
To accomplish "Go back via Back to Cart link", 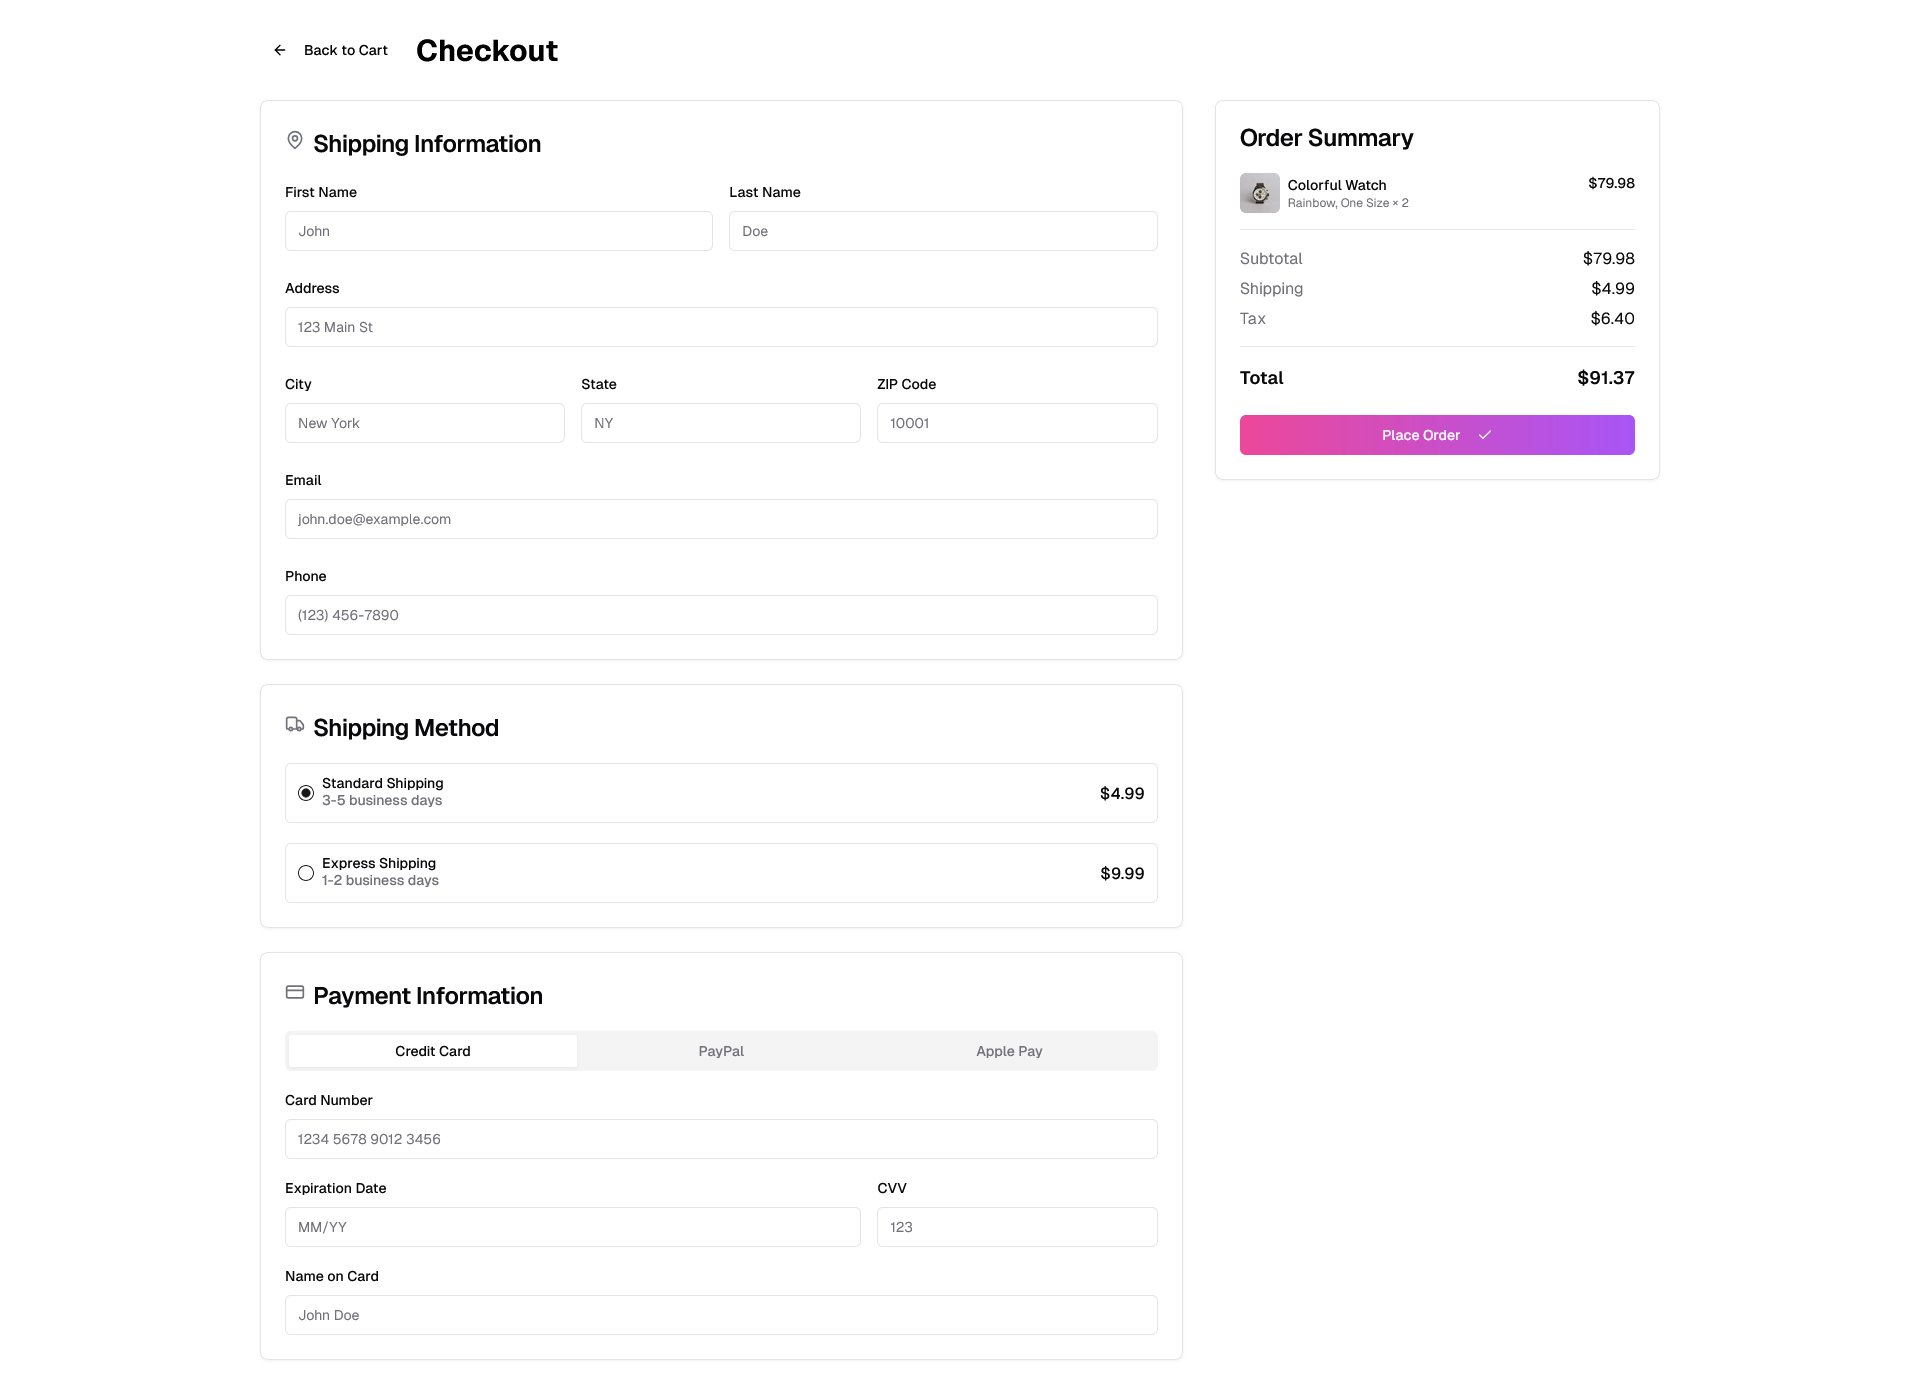I will click(x=345, y=50).
